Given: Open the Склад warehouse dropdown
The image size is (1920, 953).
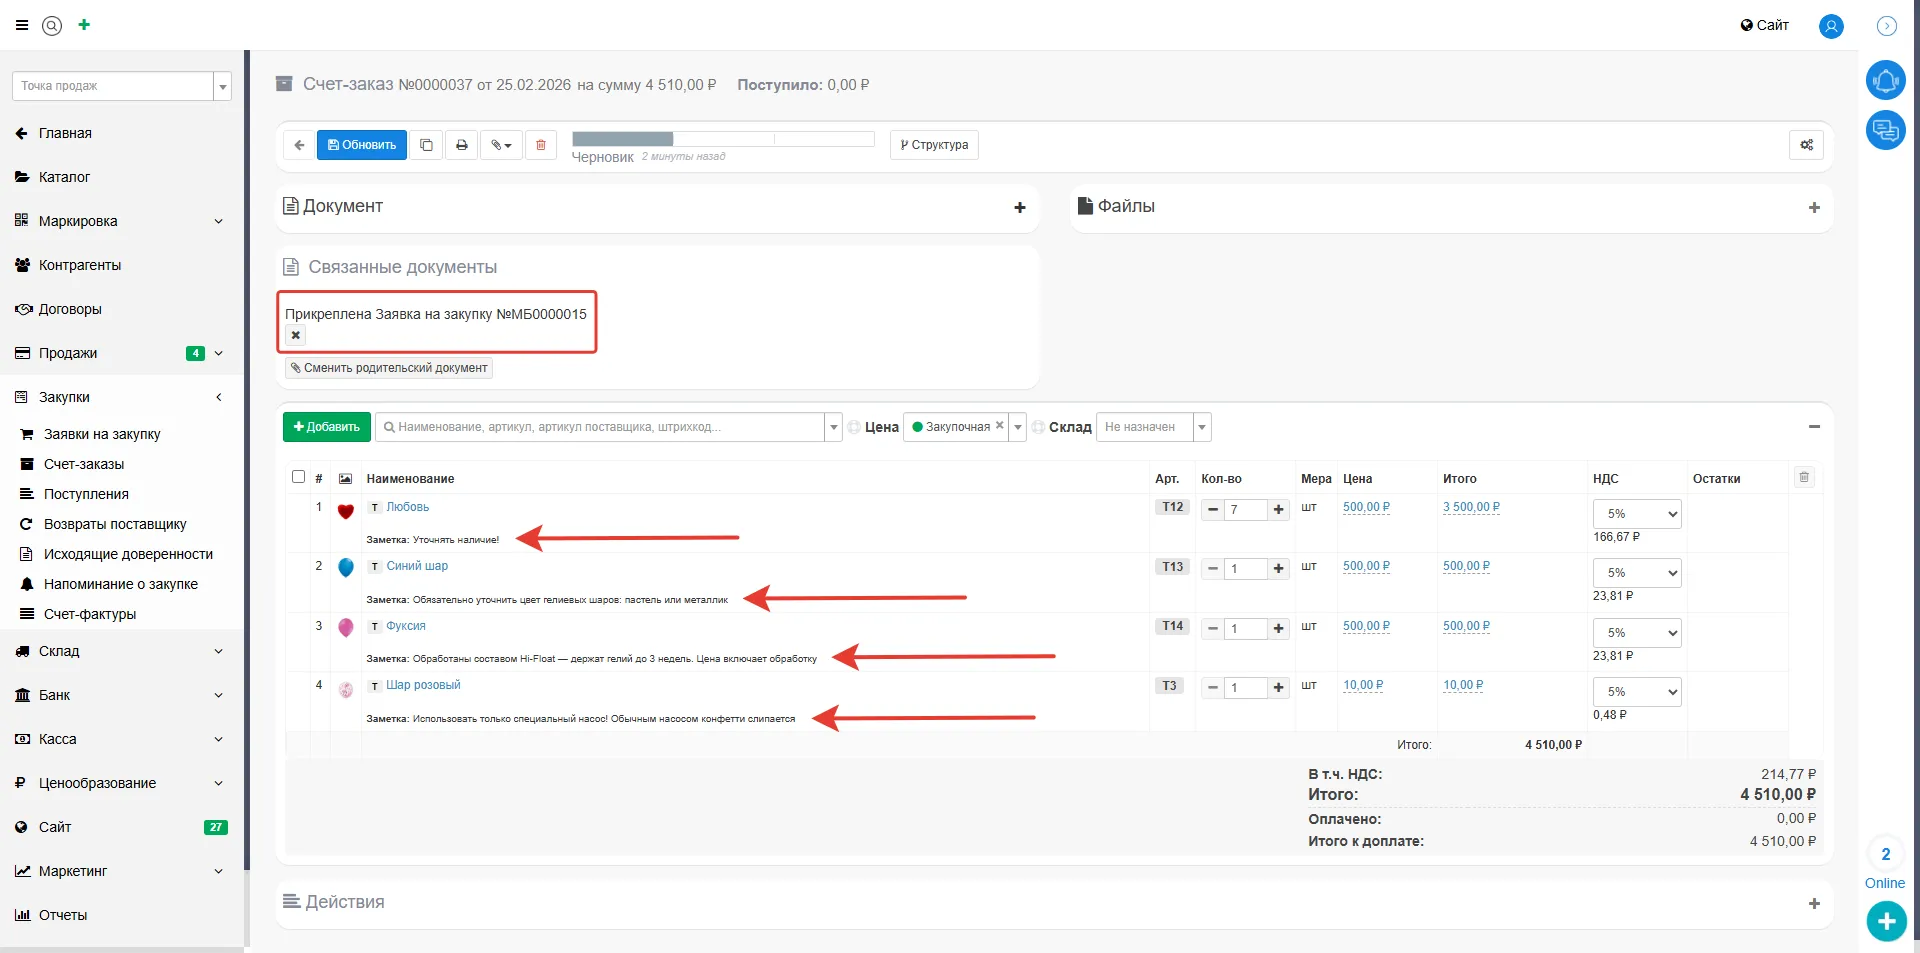Looking at the screenshot, I should [1153, 427].
